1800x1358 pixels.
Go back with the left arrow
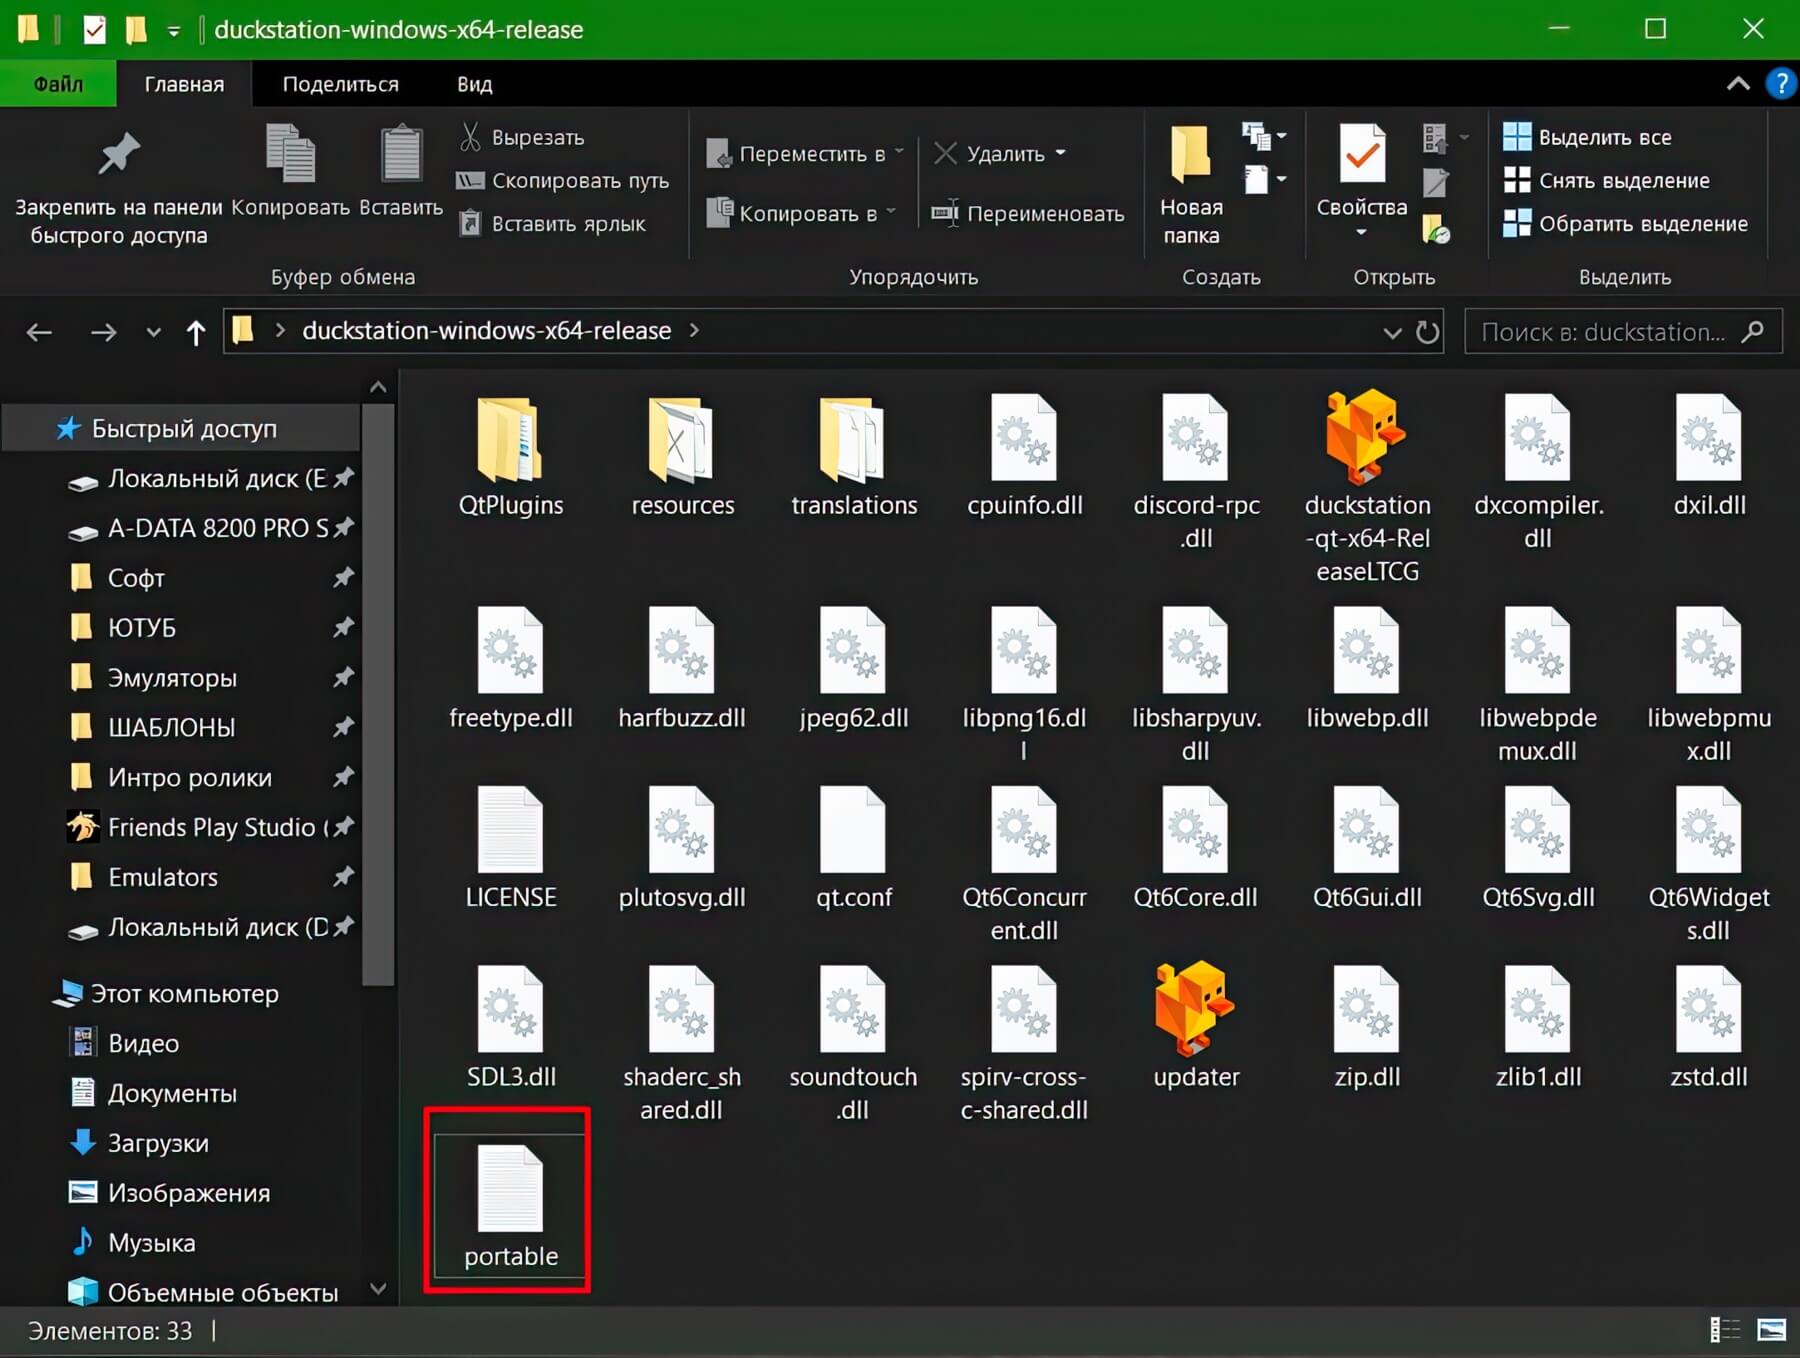(39, 332)
